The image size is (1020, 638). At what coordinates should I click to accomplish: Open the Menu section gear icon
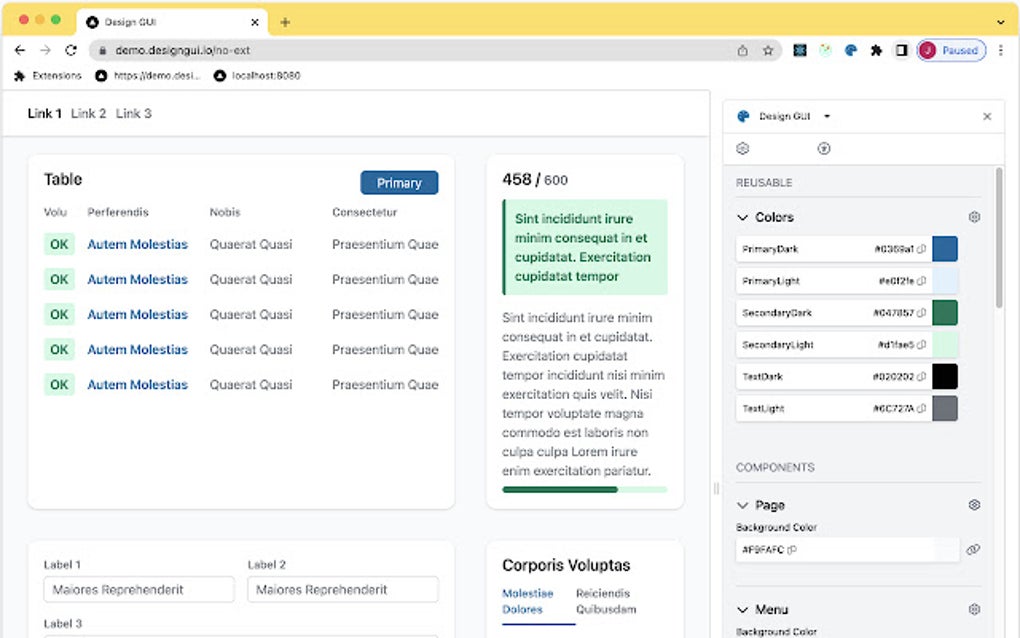974,609
